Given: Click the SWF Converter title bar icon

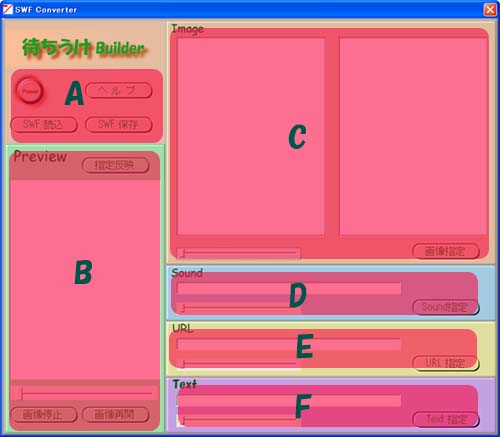Looking at the screenshot, I should point(7,9).
